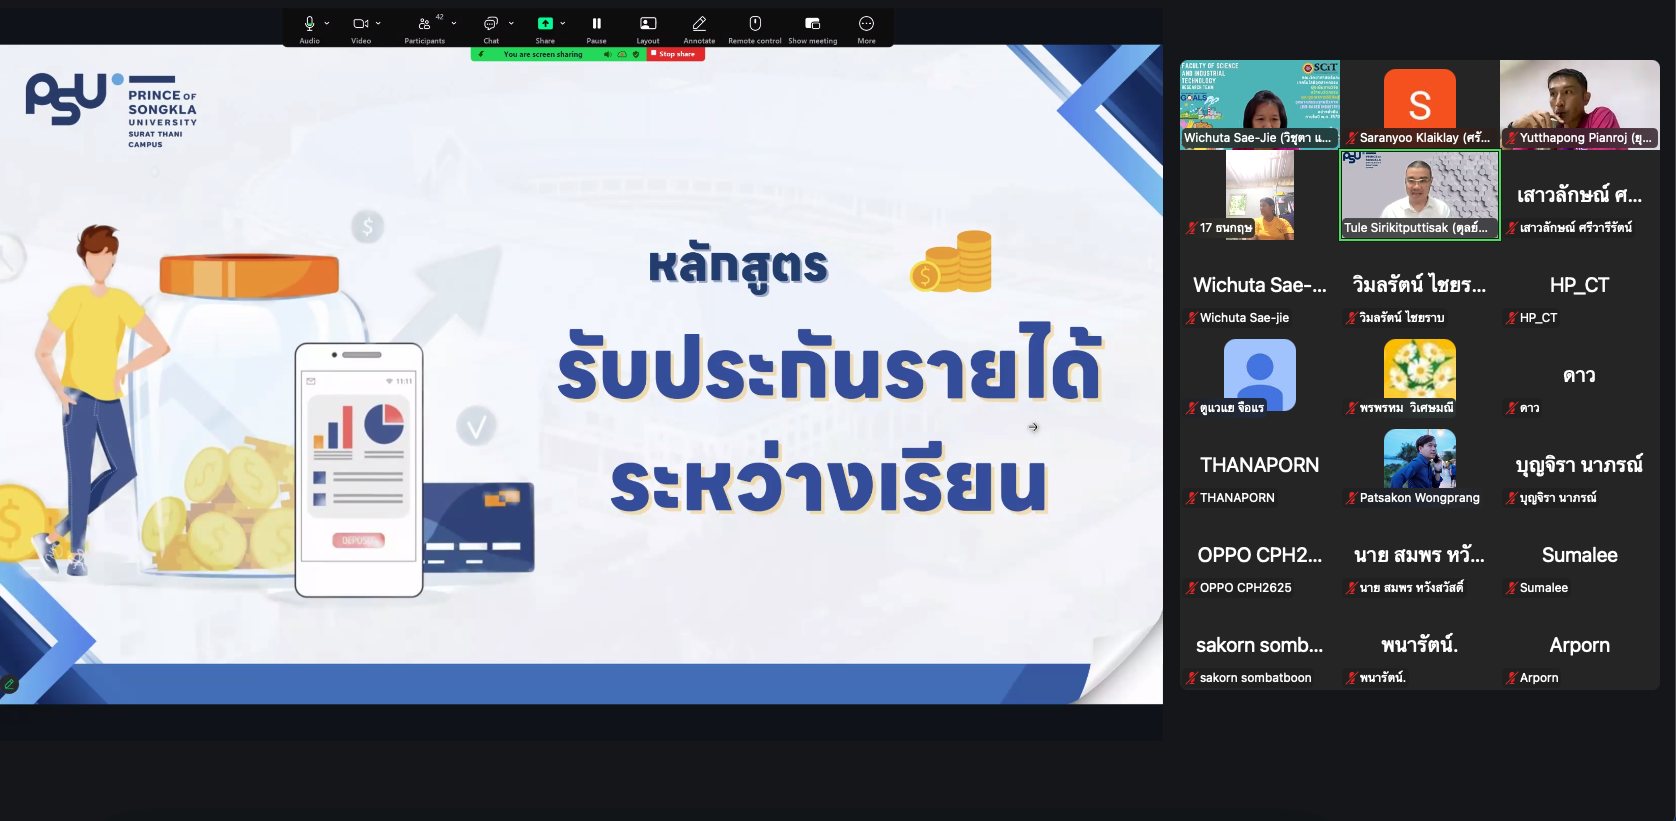Click the green Share screen icon
Image resolution: width=1676 pixels, height=821 pixels.
point(545,23)
